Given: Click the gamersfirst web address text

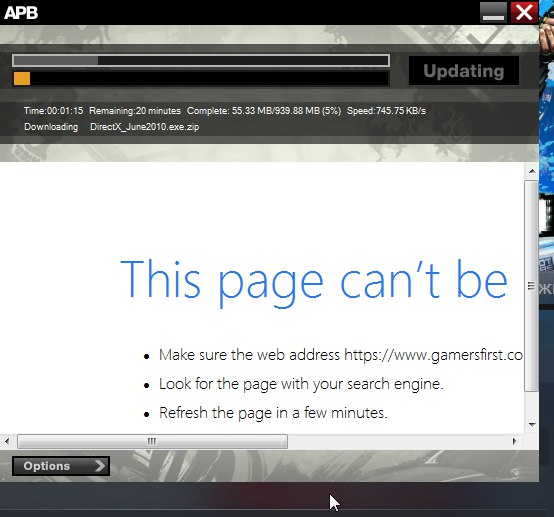Looking at the screenshot, I should [x=433, y=355].
